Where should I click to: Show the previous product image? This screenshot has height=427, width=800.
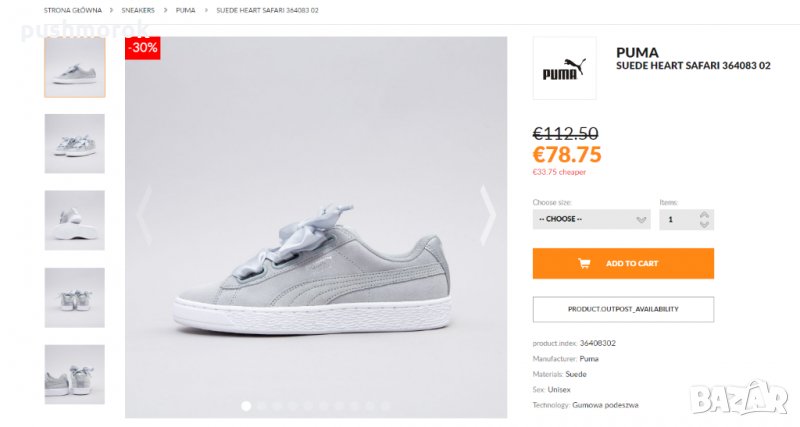pyautogui.click(x=144, y=214)
